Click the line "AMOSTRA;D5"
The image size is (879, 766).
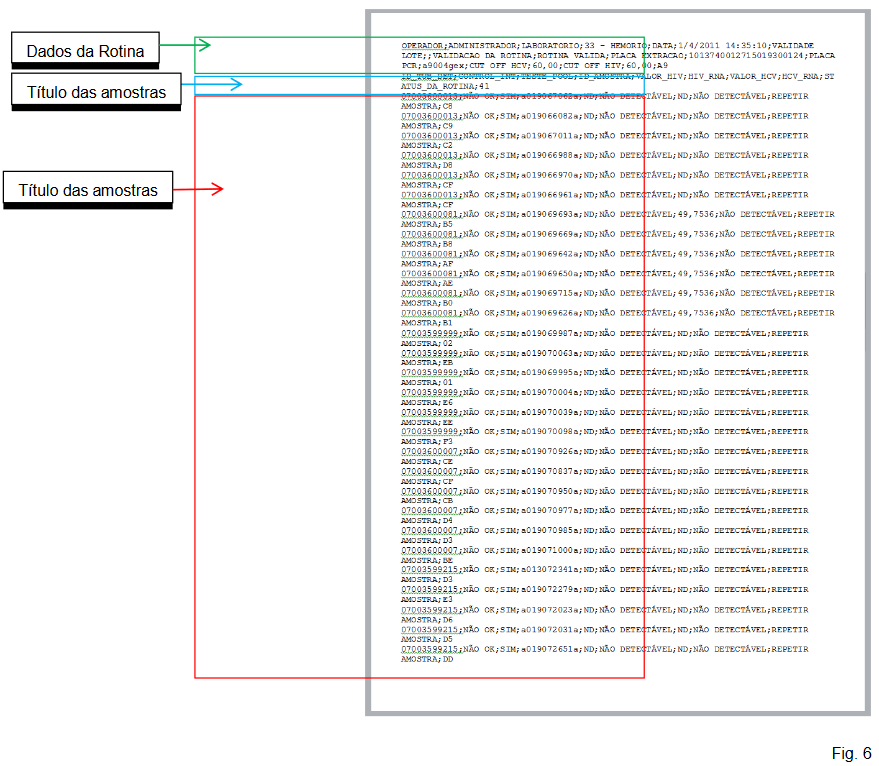427,639
